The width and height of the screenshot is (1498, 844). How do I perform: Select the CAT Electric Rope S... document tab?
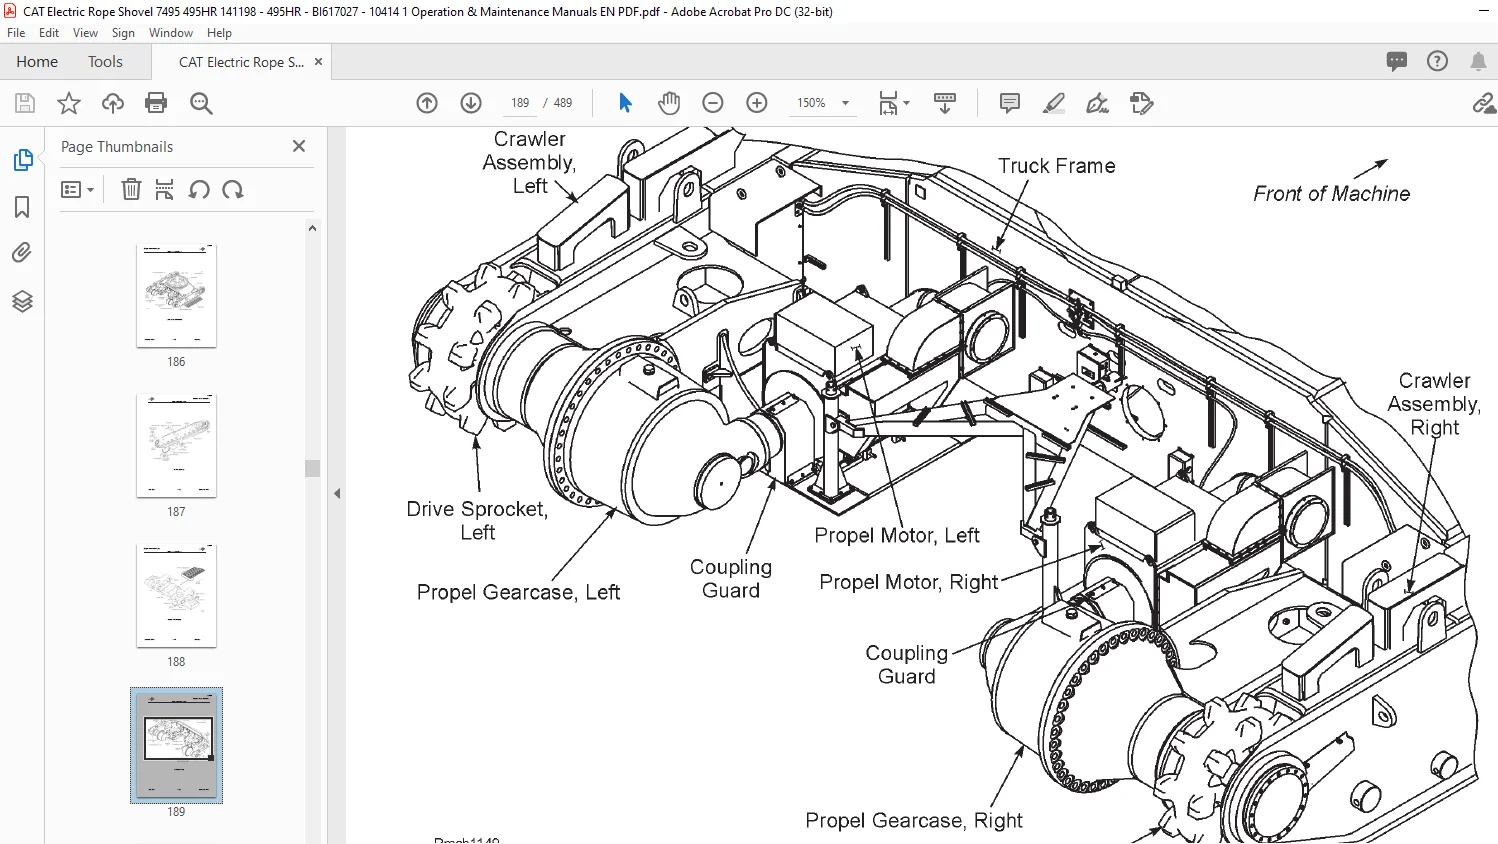pyautogui.click(x=241, y=62)
